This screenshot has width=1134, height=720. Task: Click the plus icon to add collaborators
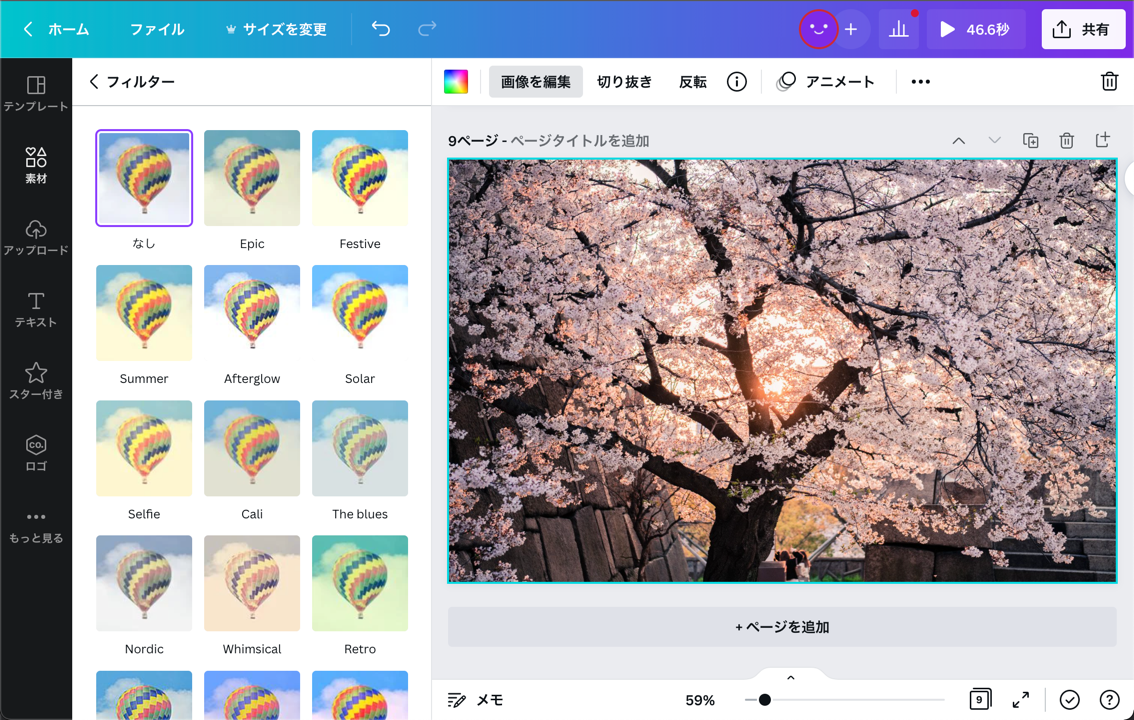(x=851, y=30)
